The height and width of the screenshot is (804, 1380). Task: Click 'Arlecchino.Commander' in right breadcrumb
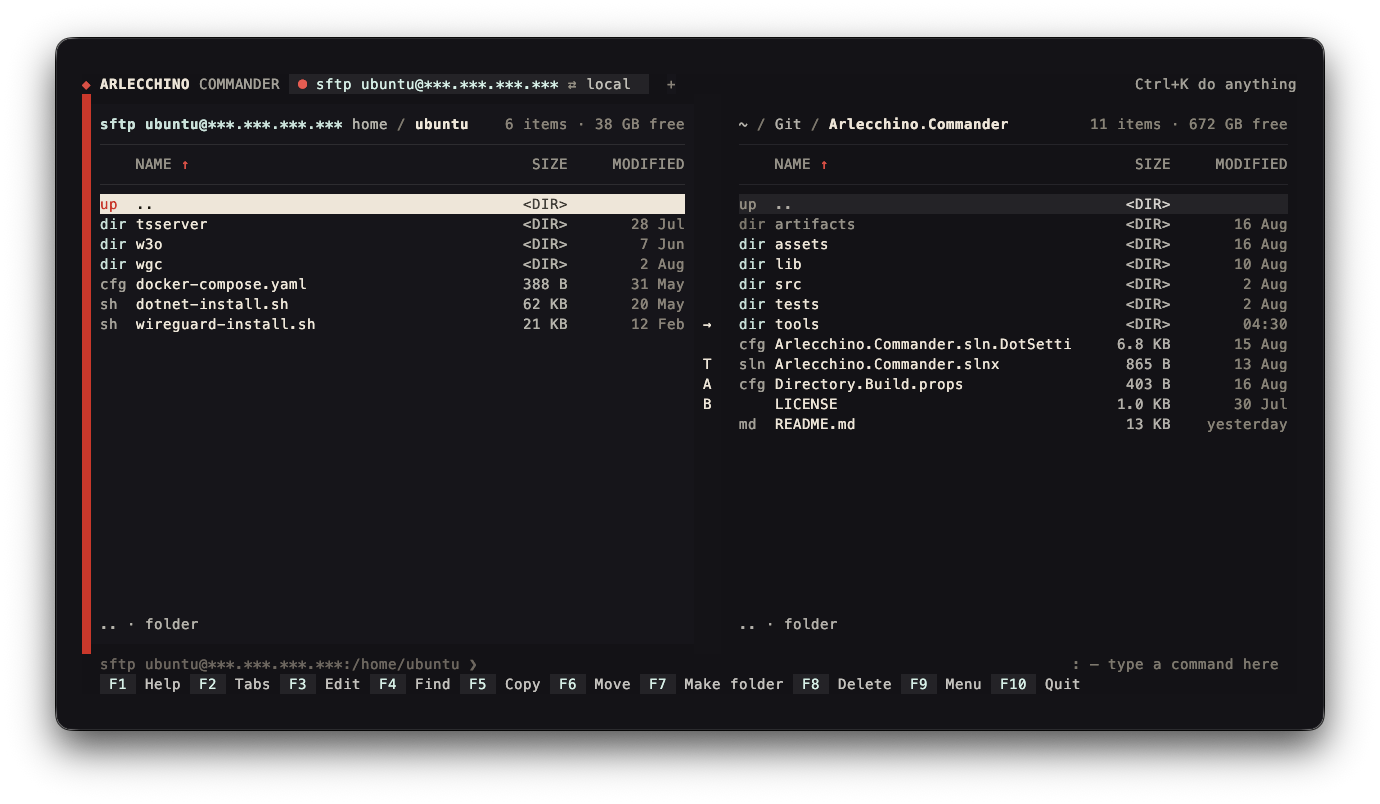point(918,125)
